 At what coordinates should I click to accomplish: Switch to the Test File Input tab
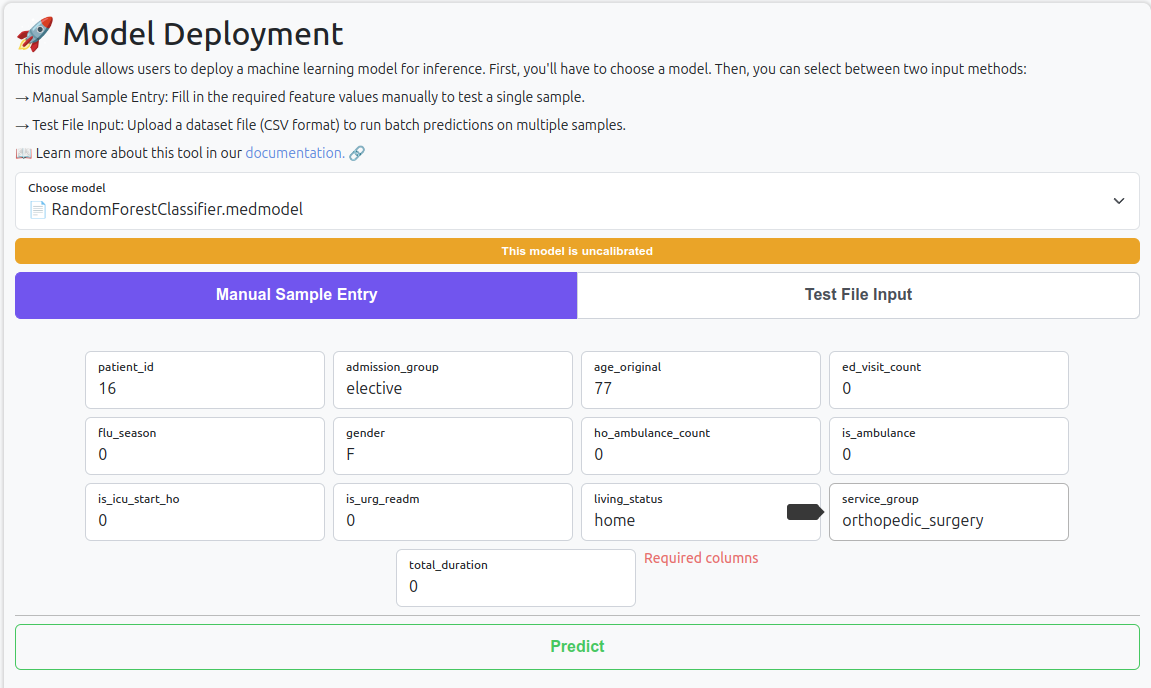(858, 295)
